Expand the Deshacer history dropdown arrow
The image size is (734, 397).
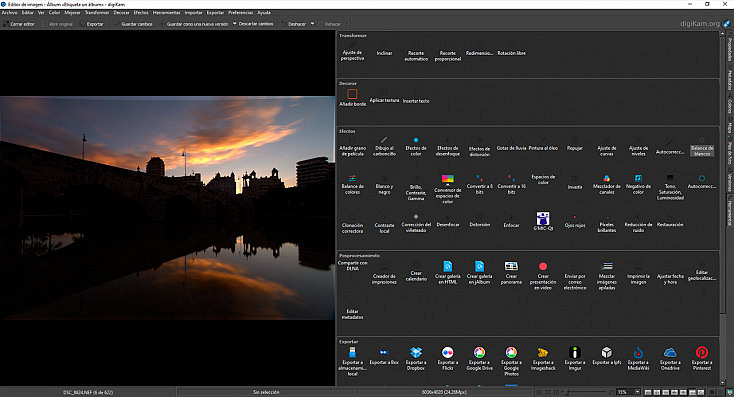pyautogui.click(x=312, y=23)
